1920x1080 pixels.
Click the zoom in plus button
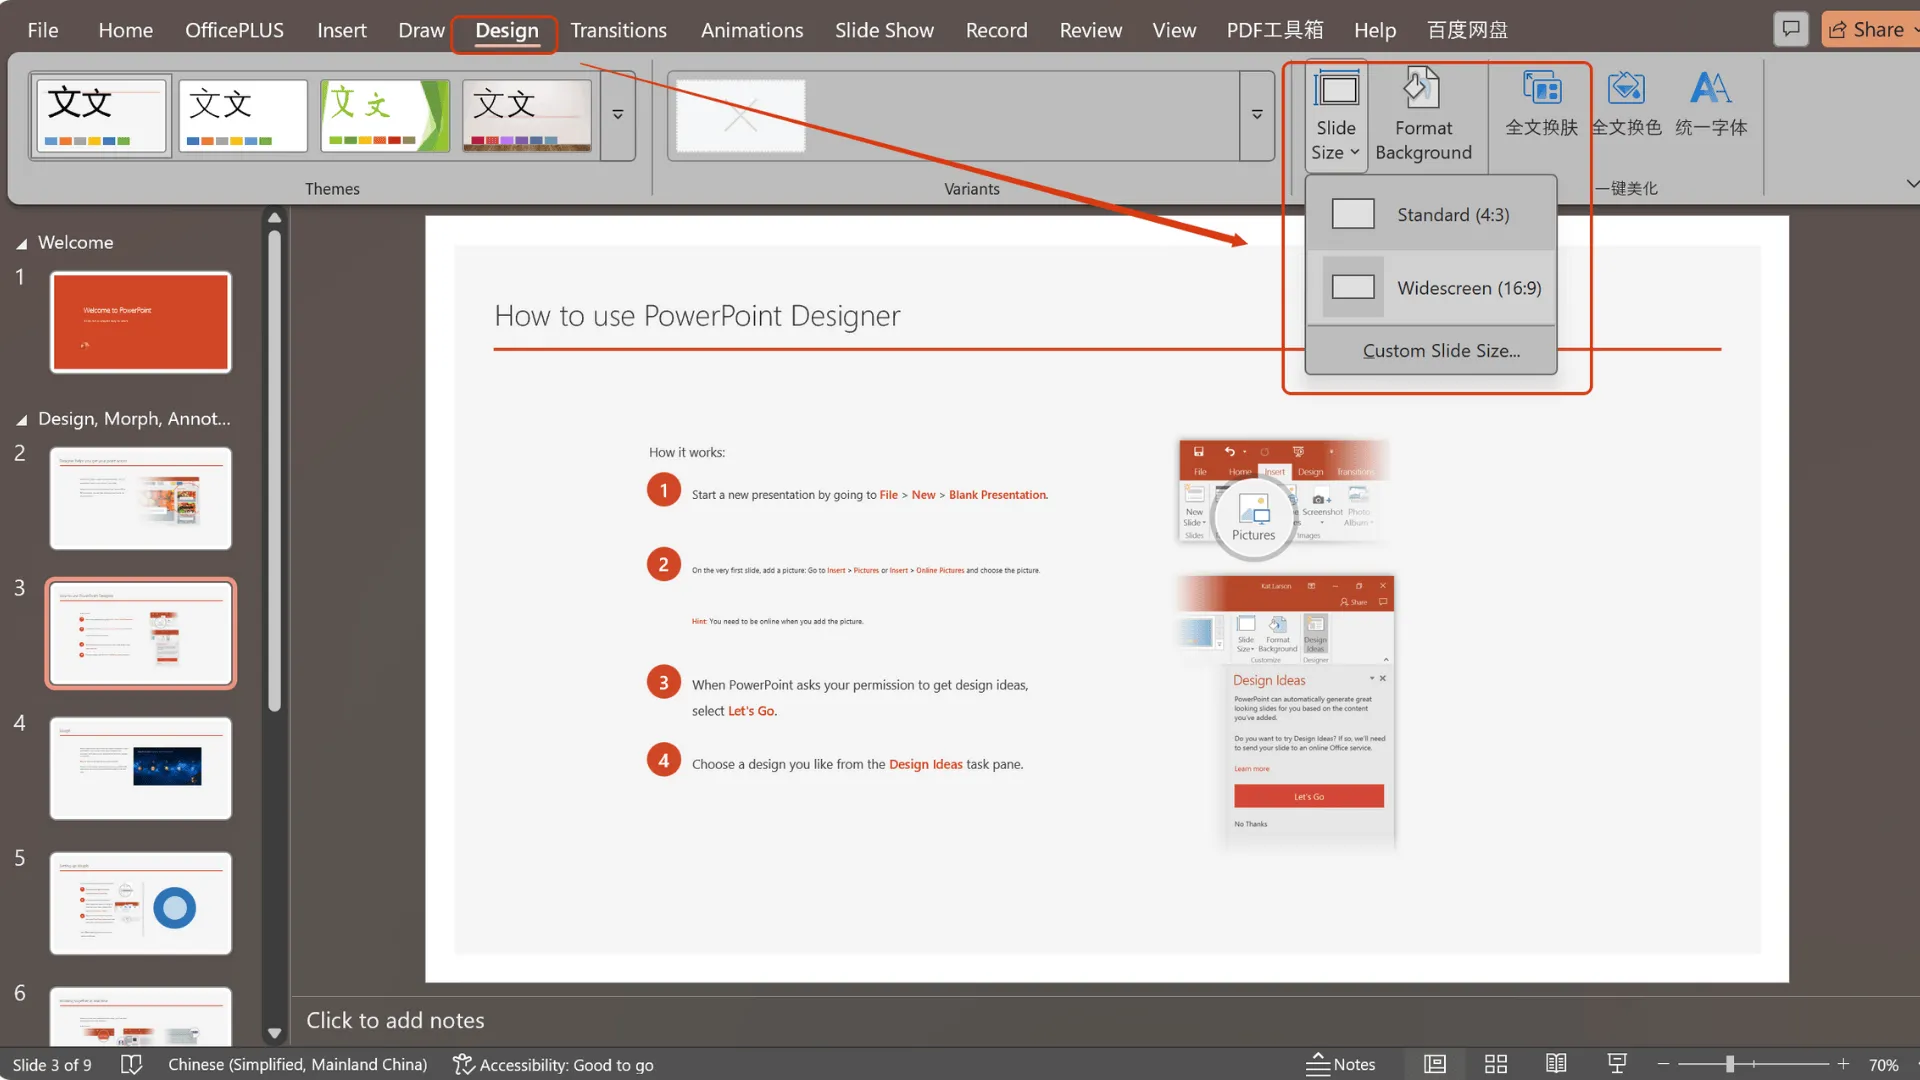click(1843, 1065)
